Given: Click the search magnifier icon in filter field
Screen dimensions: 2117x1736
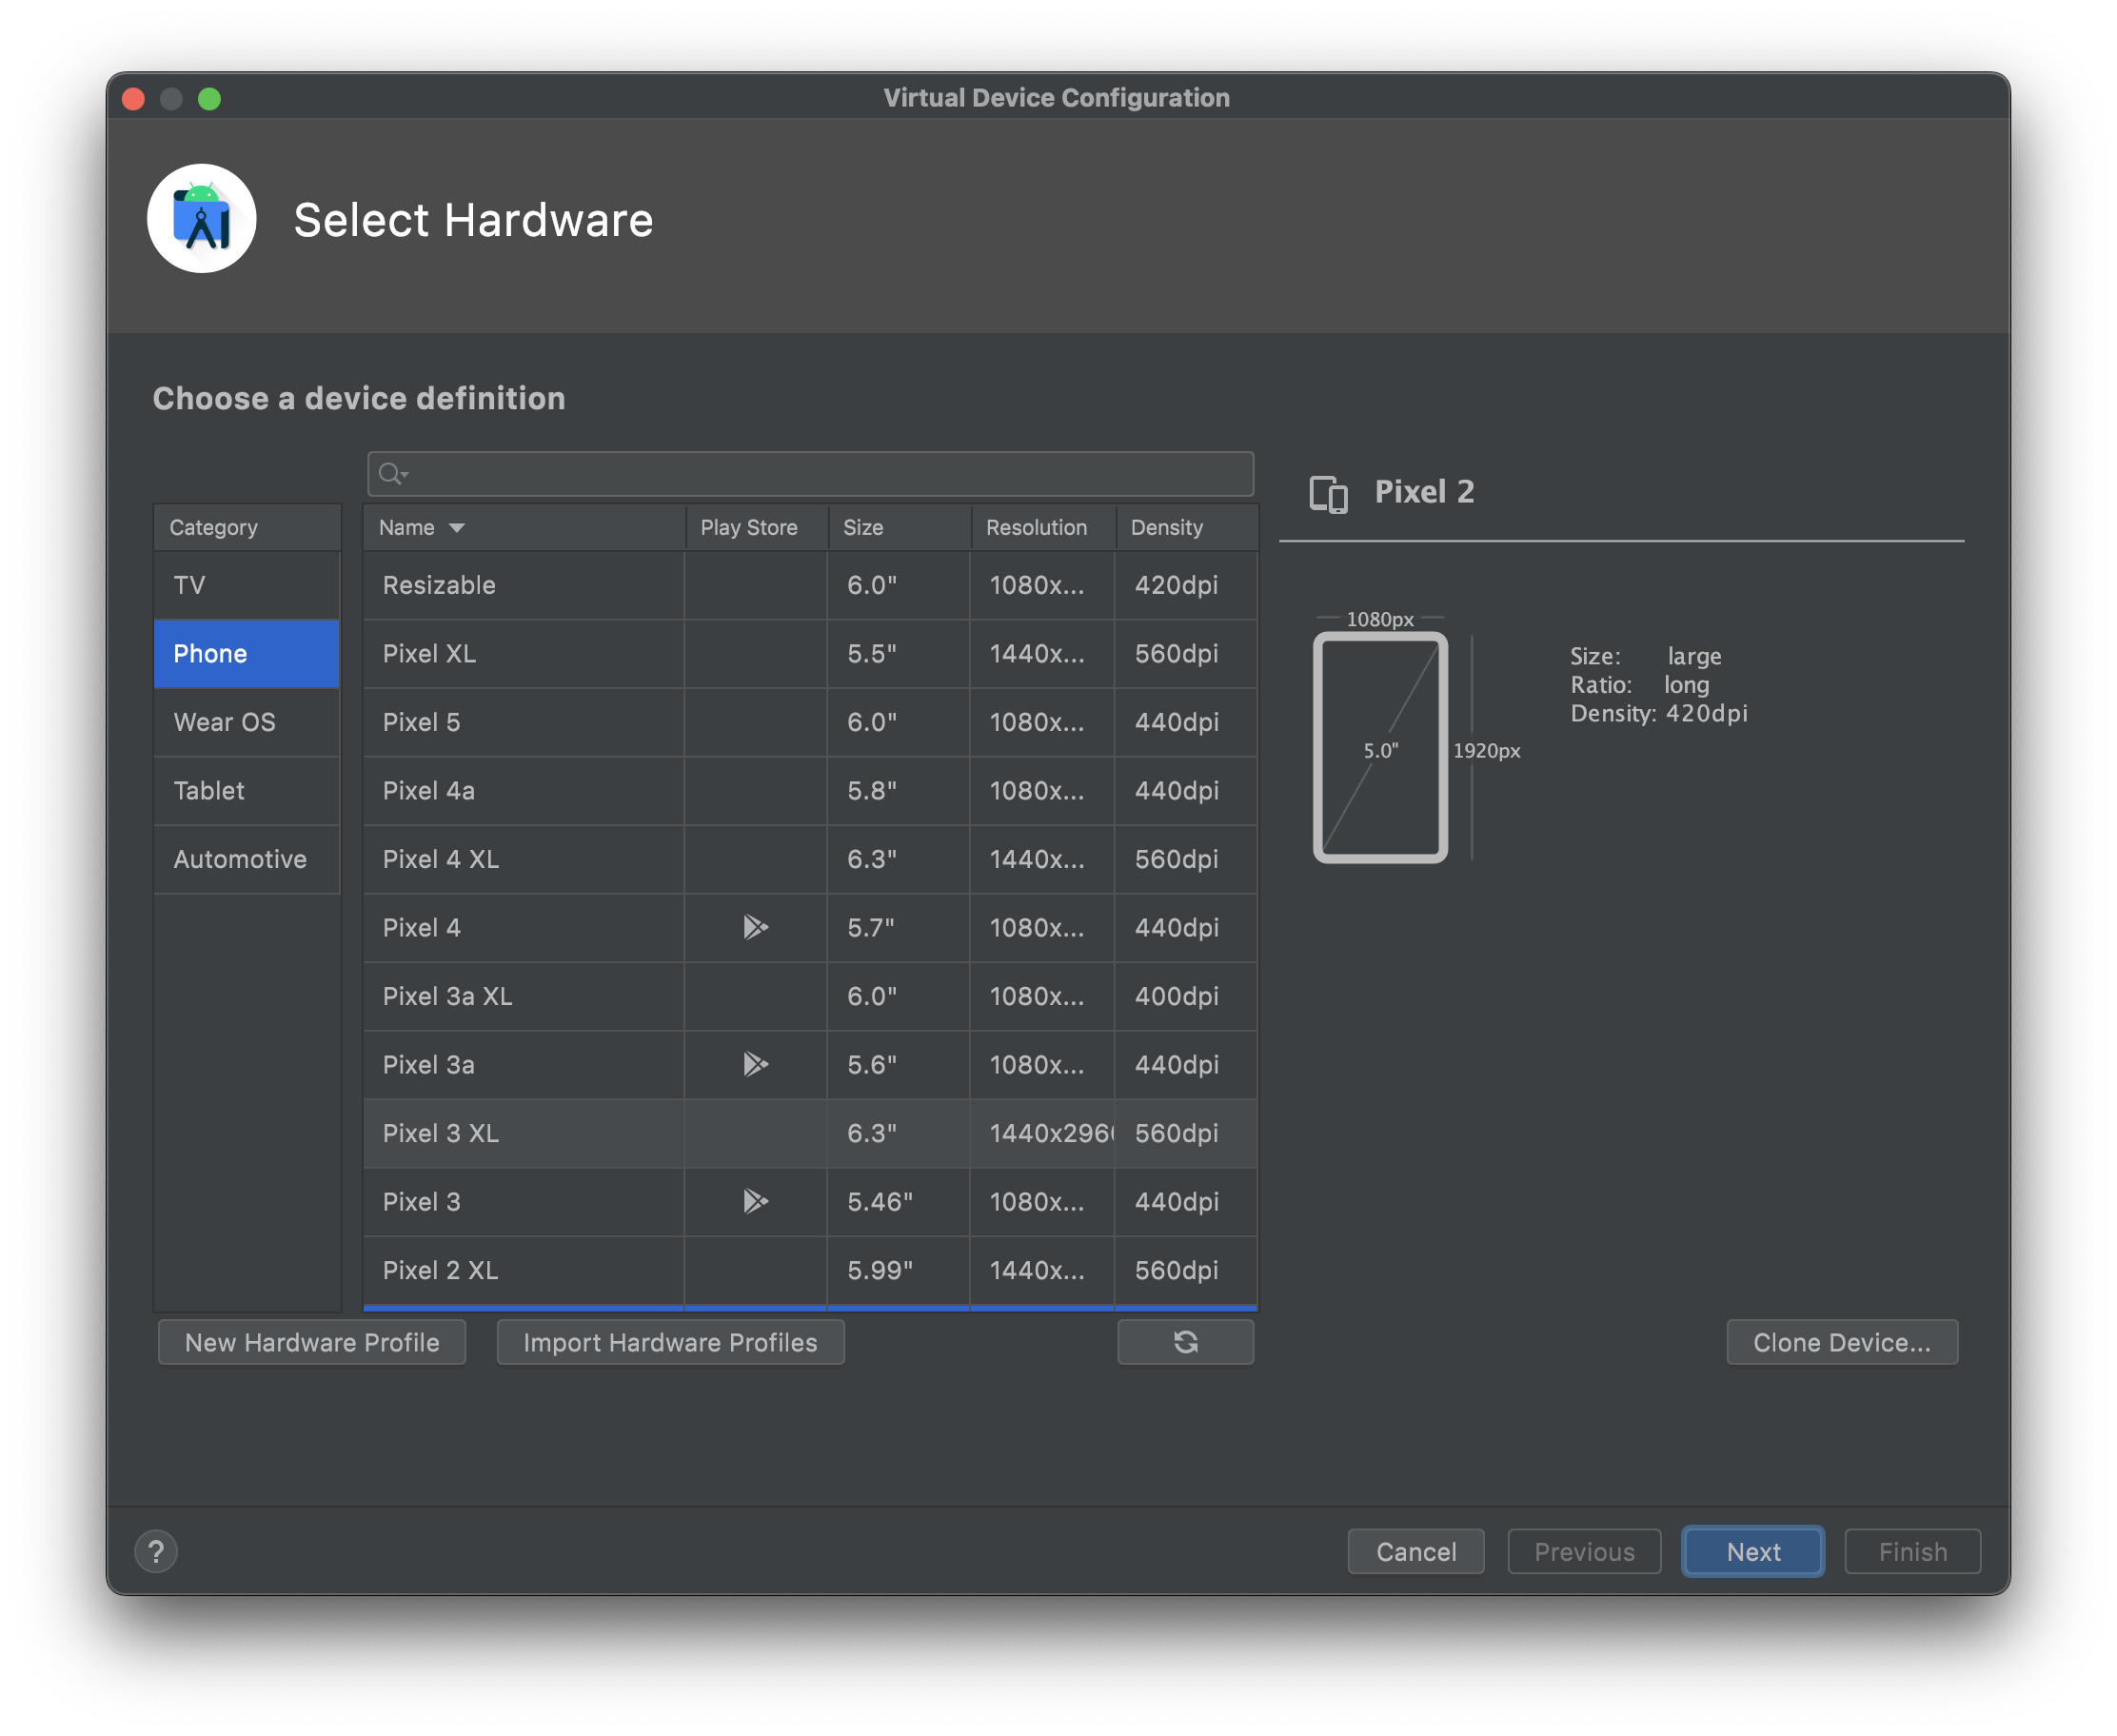Looking at the screenshot, I should pos(391,474).
